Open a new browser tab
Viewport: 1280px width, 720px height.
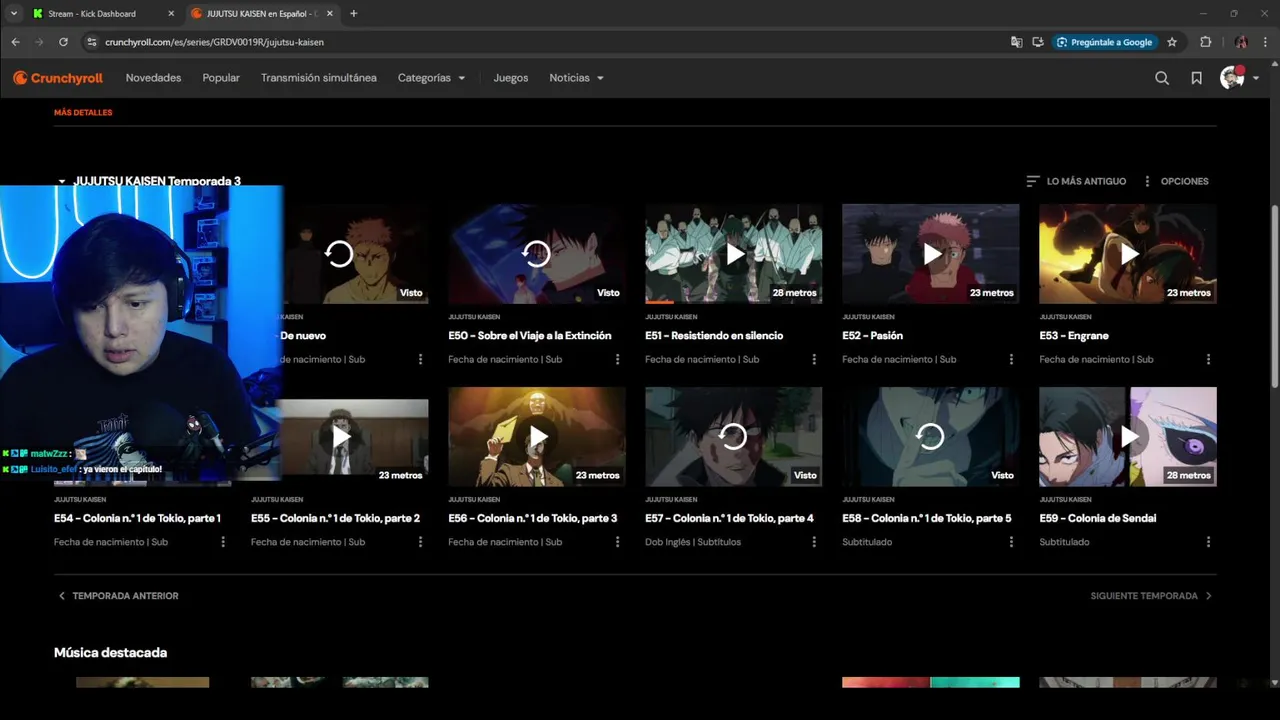353,14
